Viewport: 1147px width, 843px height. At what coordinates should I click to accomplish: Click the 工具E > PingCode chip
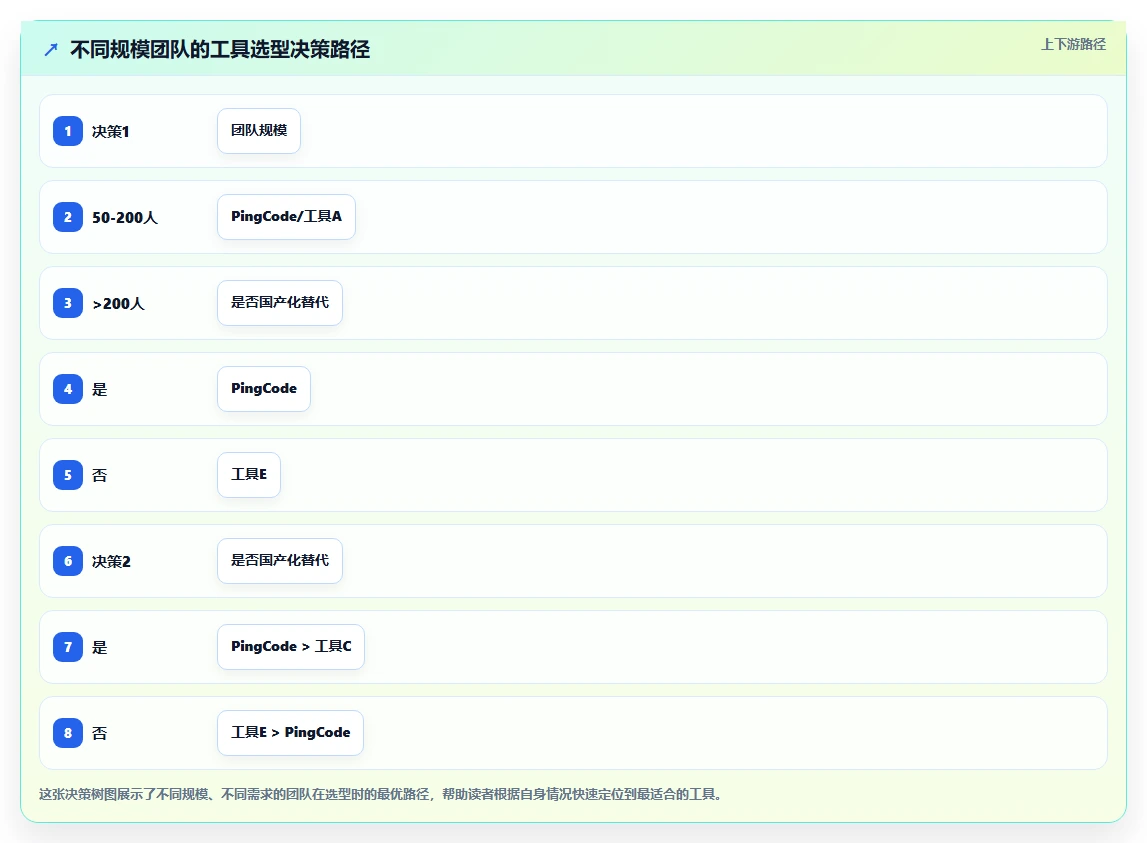pos(290,733)
